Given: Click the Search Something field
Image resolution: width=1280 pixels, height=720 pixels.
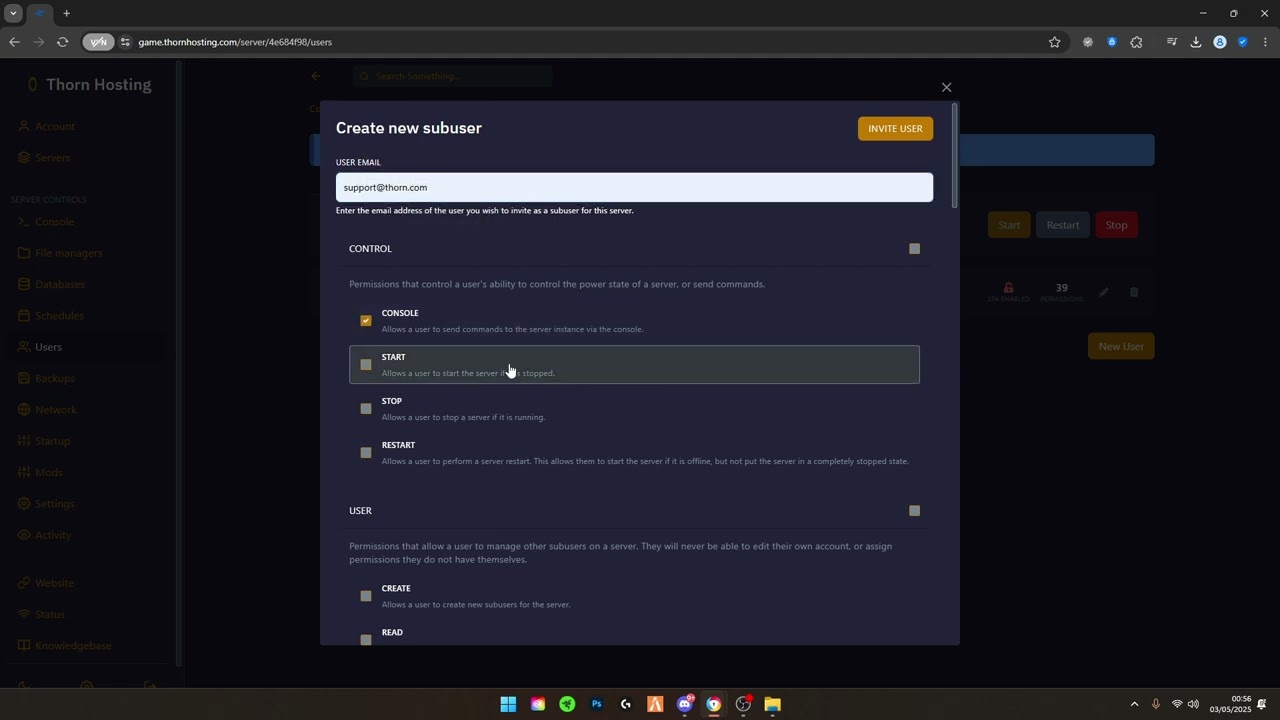Looking at the screenshot, I should 452,76.
